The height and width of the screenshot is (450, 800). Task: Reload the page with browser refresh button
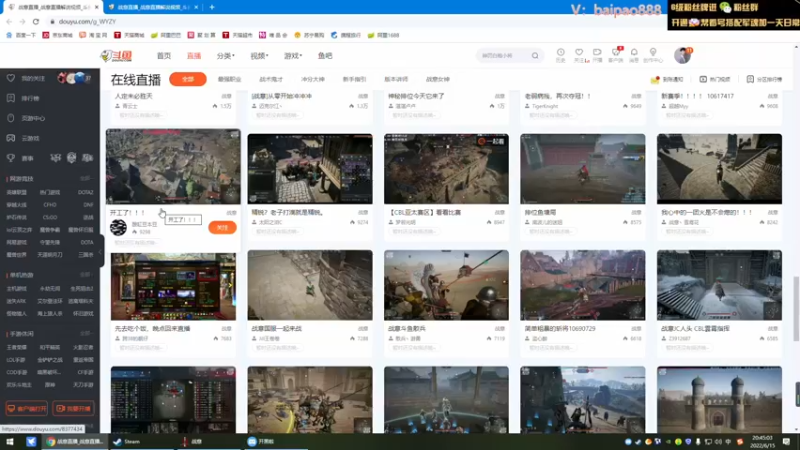36,21
